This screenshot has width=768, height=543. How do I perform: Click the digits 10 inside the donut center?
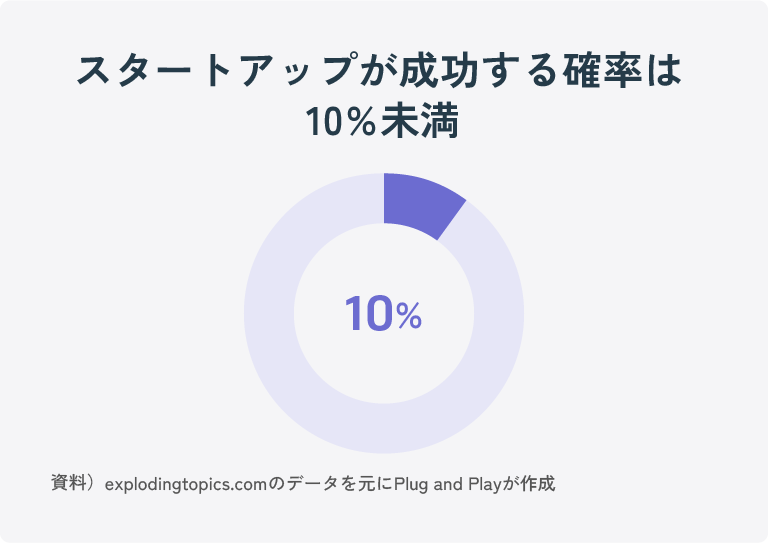(x=369, y=314)
